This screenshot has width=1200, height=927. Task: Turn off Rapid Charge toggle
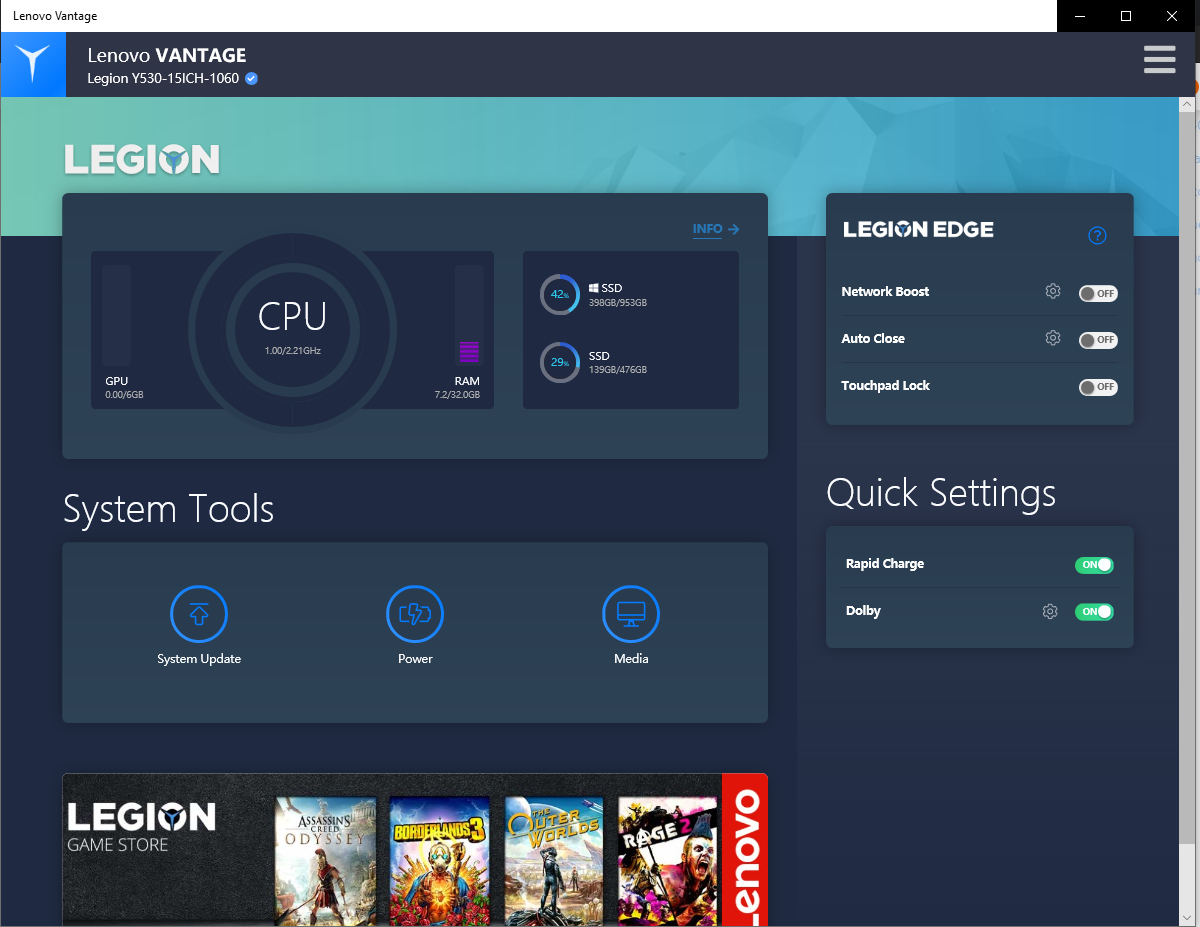[x=1094, y=565]
